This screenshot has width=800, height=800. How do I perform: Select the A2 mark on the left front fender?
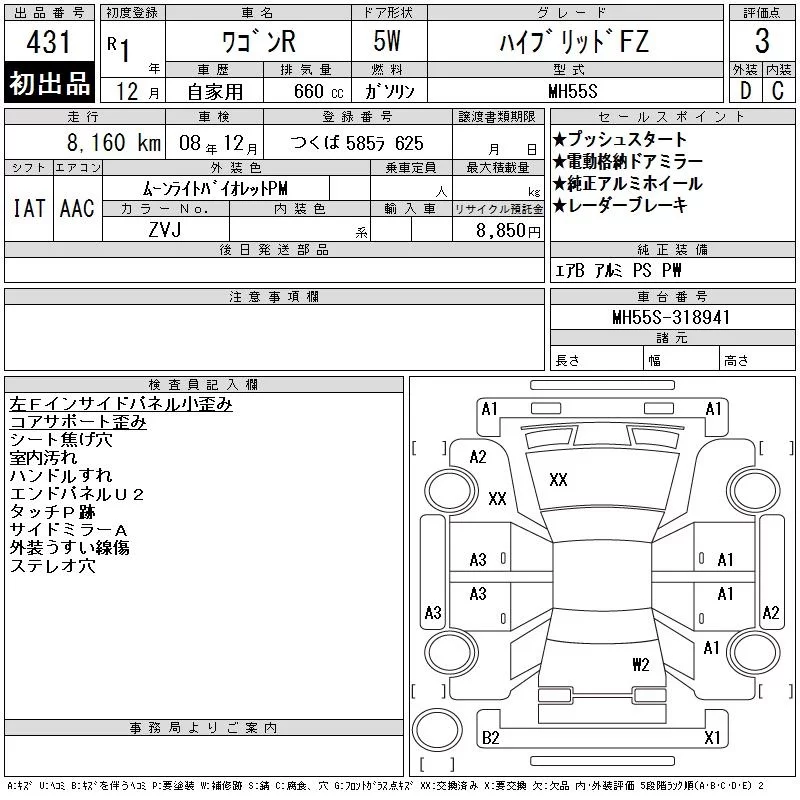pos(478,457)
